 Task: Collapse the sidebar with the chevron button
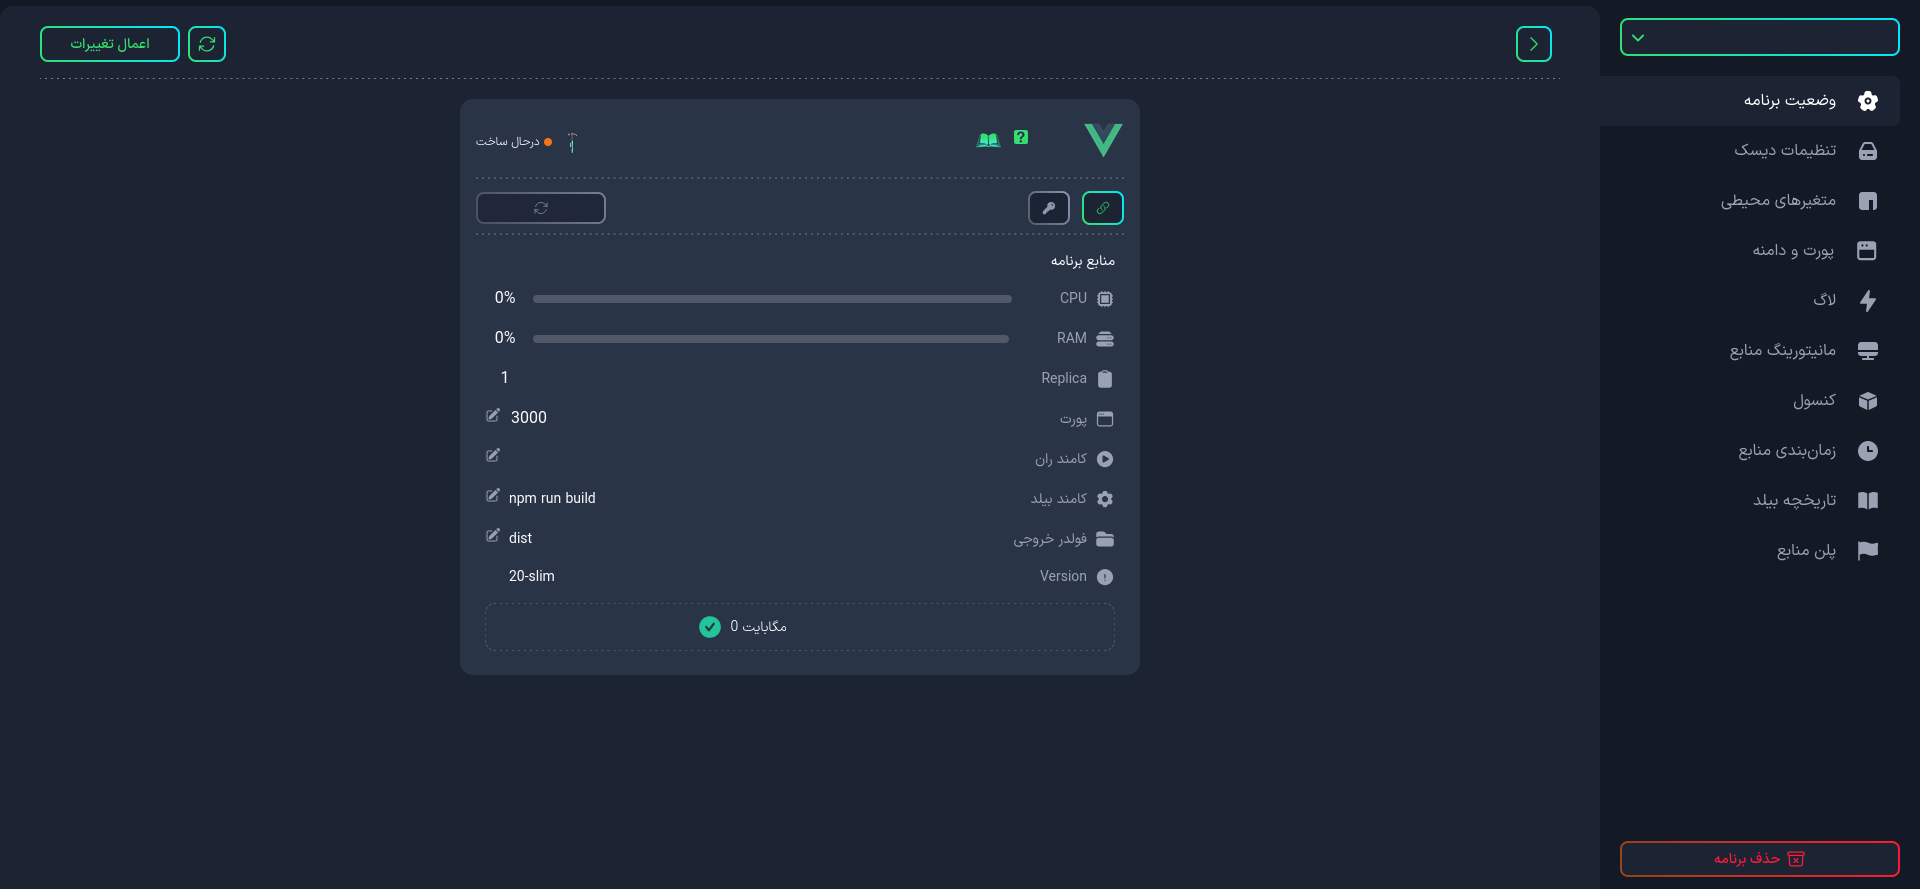(1534, 44)
